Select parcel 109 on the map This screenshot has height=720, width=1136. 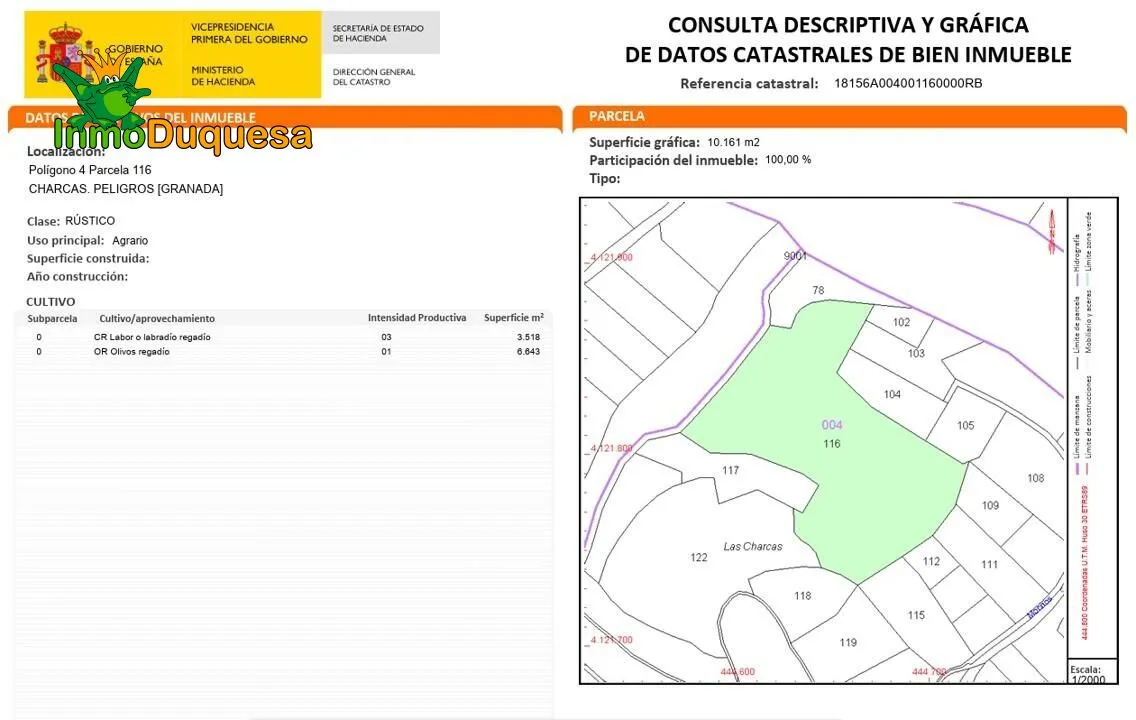(990, 505)
